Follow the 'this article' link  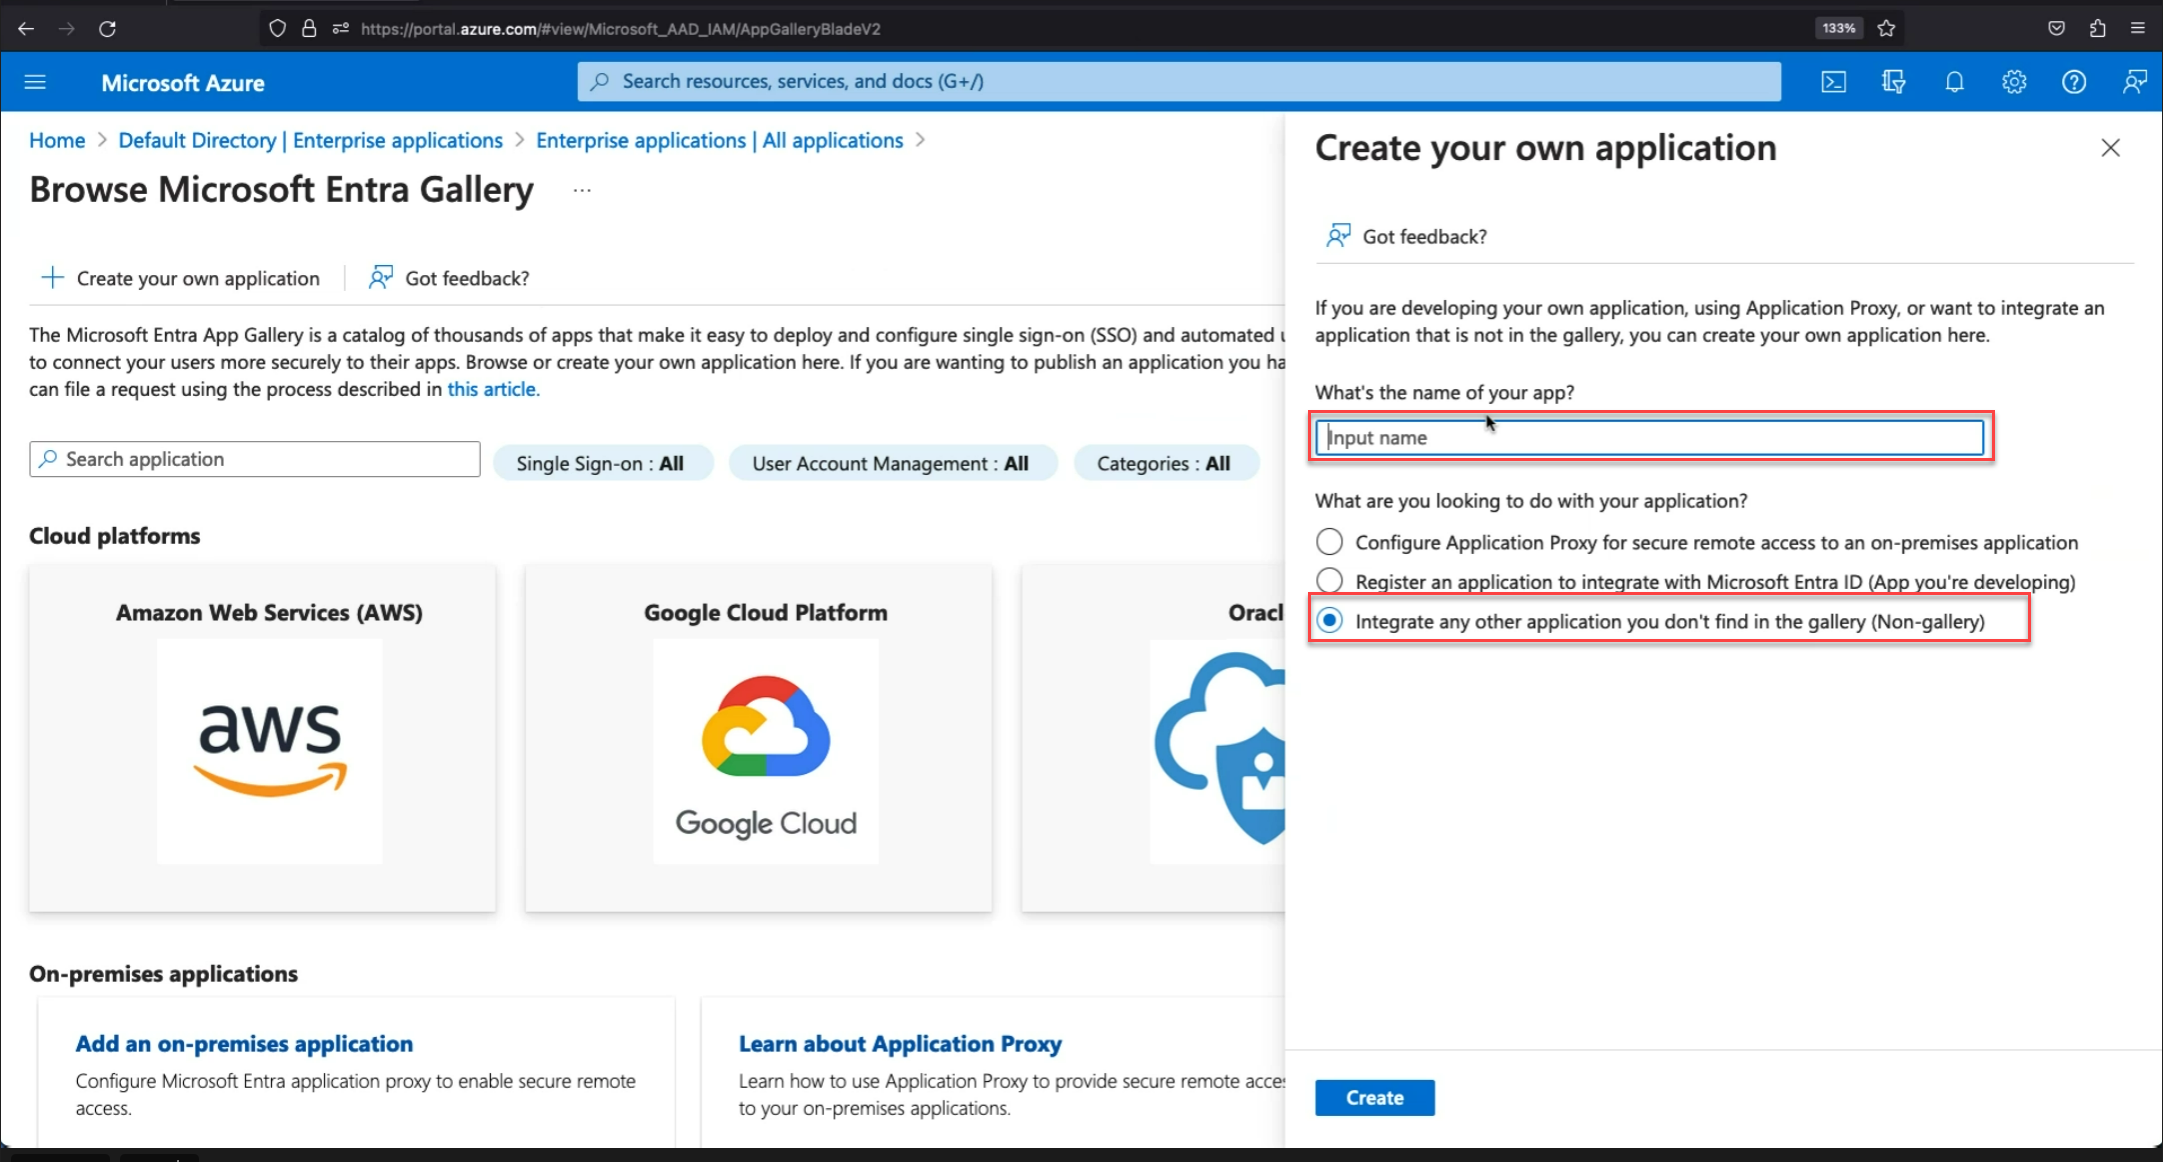point(492,389)
